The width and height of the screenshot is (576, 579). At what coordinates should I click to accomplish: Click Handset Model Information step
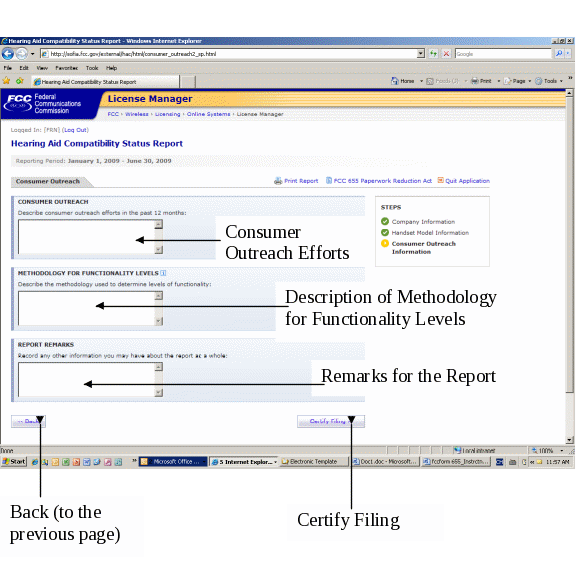425,233
